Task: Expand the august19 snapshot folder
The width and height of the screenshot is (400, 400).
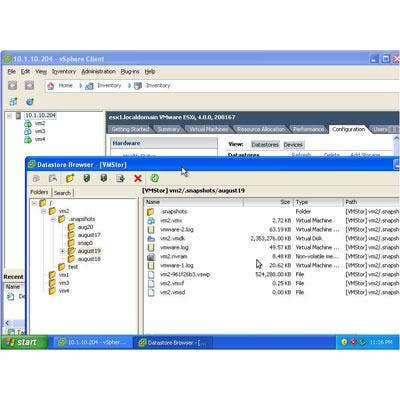Action: [x=62, y=251]
